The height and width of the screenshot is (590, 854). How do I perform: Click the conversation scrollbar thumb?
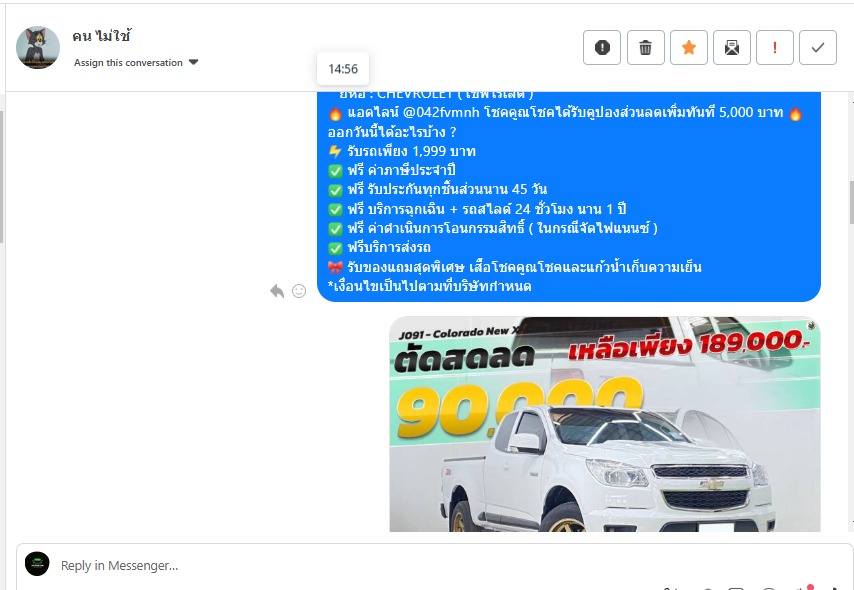(851, 202)
